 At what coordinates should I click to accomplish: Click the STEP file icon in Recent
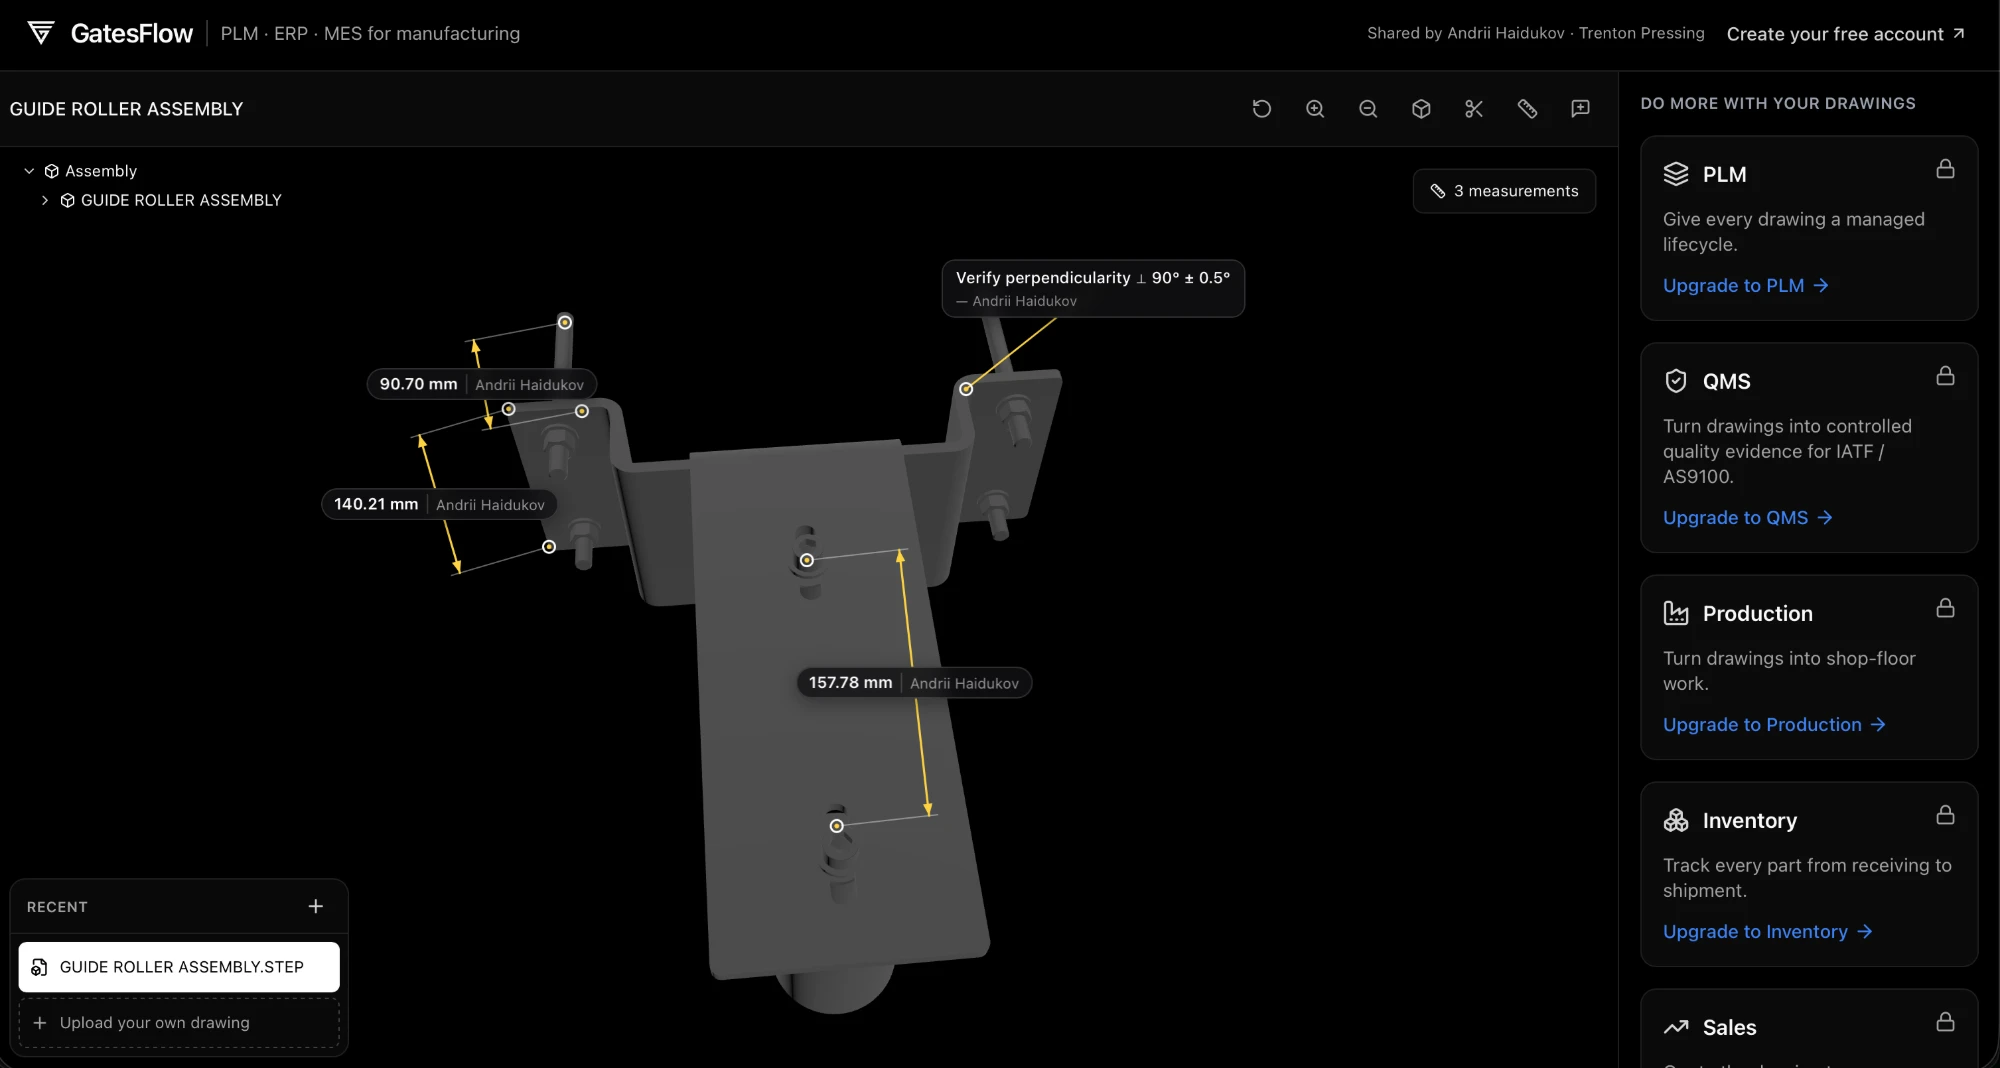[x=39, y=967]
